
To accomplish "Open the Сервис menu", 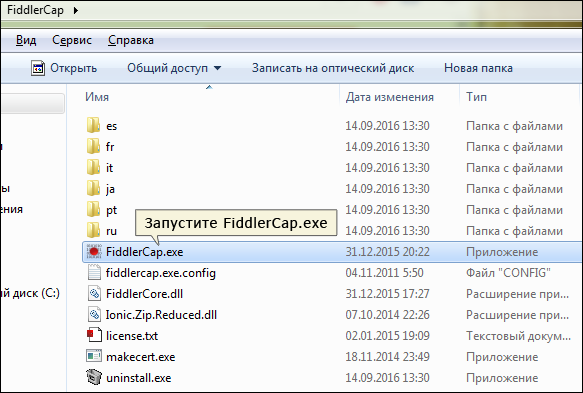I will (72, 40).
